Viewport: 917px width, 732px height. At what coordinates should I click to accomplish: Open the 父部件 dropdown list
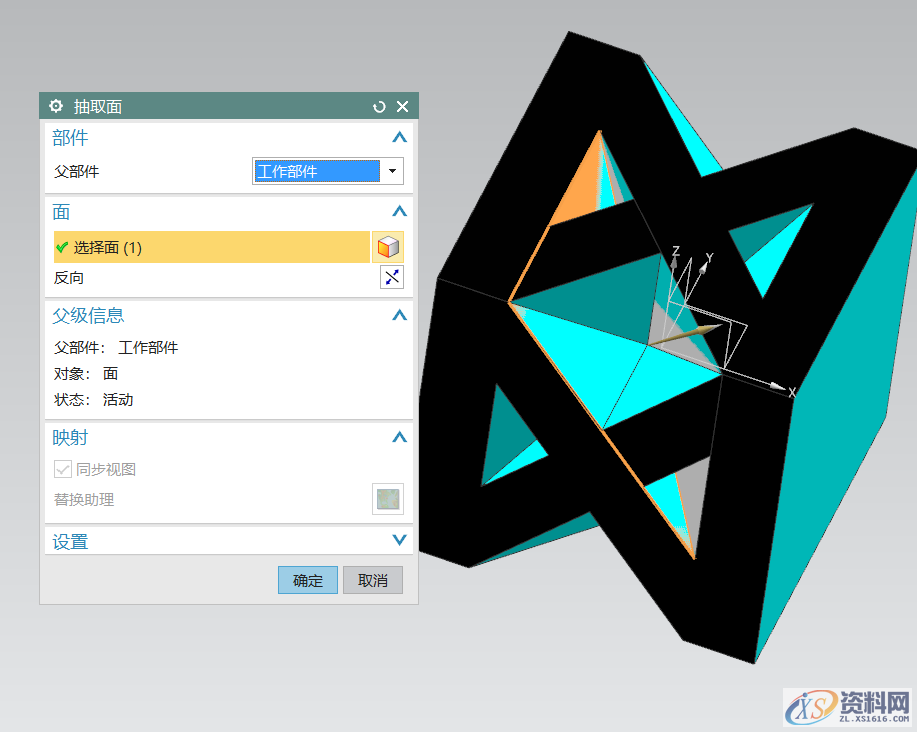[x=392, y=171]
